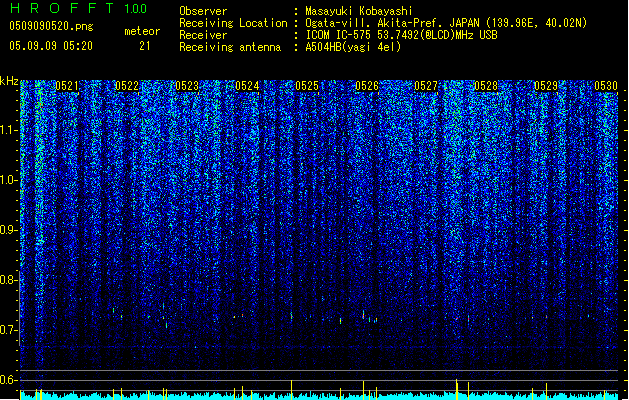Viewport: 629px width, 400px height.
Task: Click the 0528 time marker
Action: click(x=486, y=86)
